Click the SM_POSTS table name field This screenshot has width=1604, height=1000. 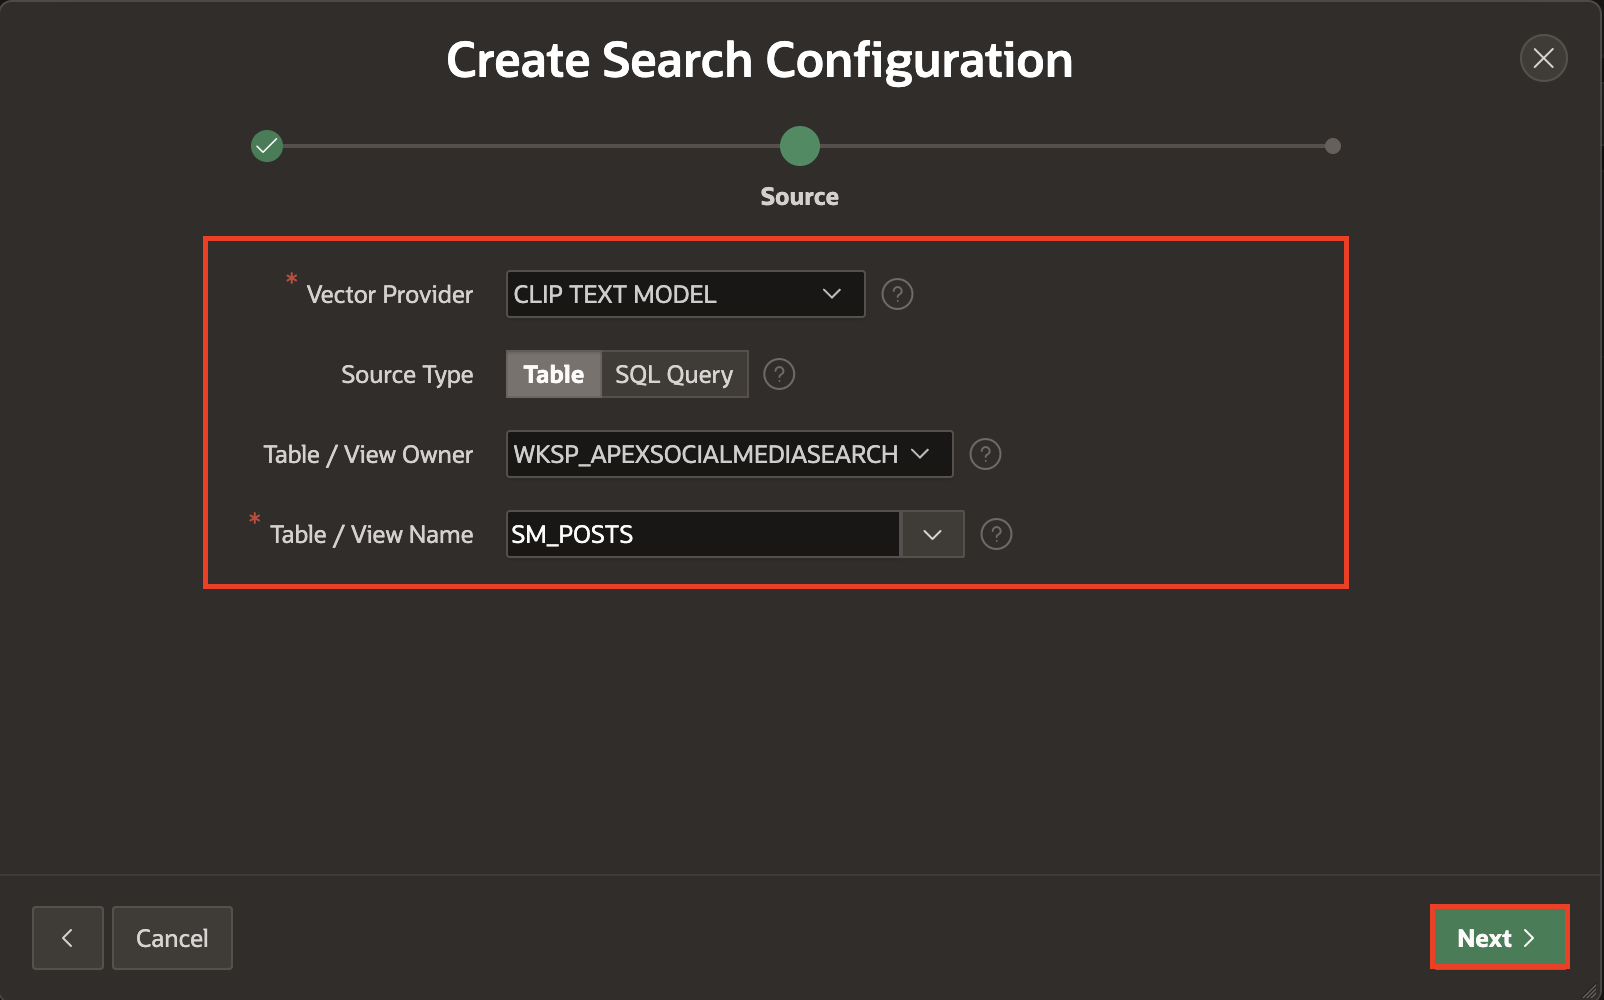702,535
